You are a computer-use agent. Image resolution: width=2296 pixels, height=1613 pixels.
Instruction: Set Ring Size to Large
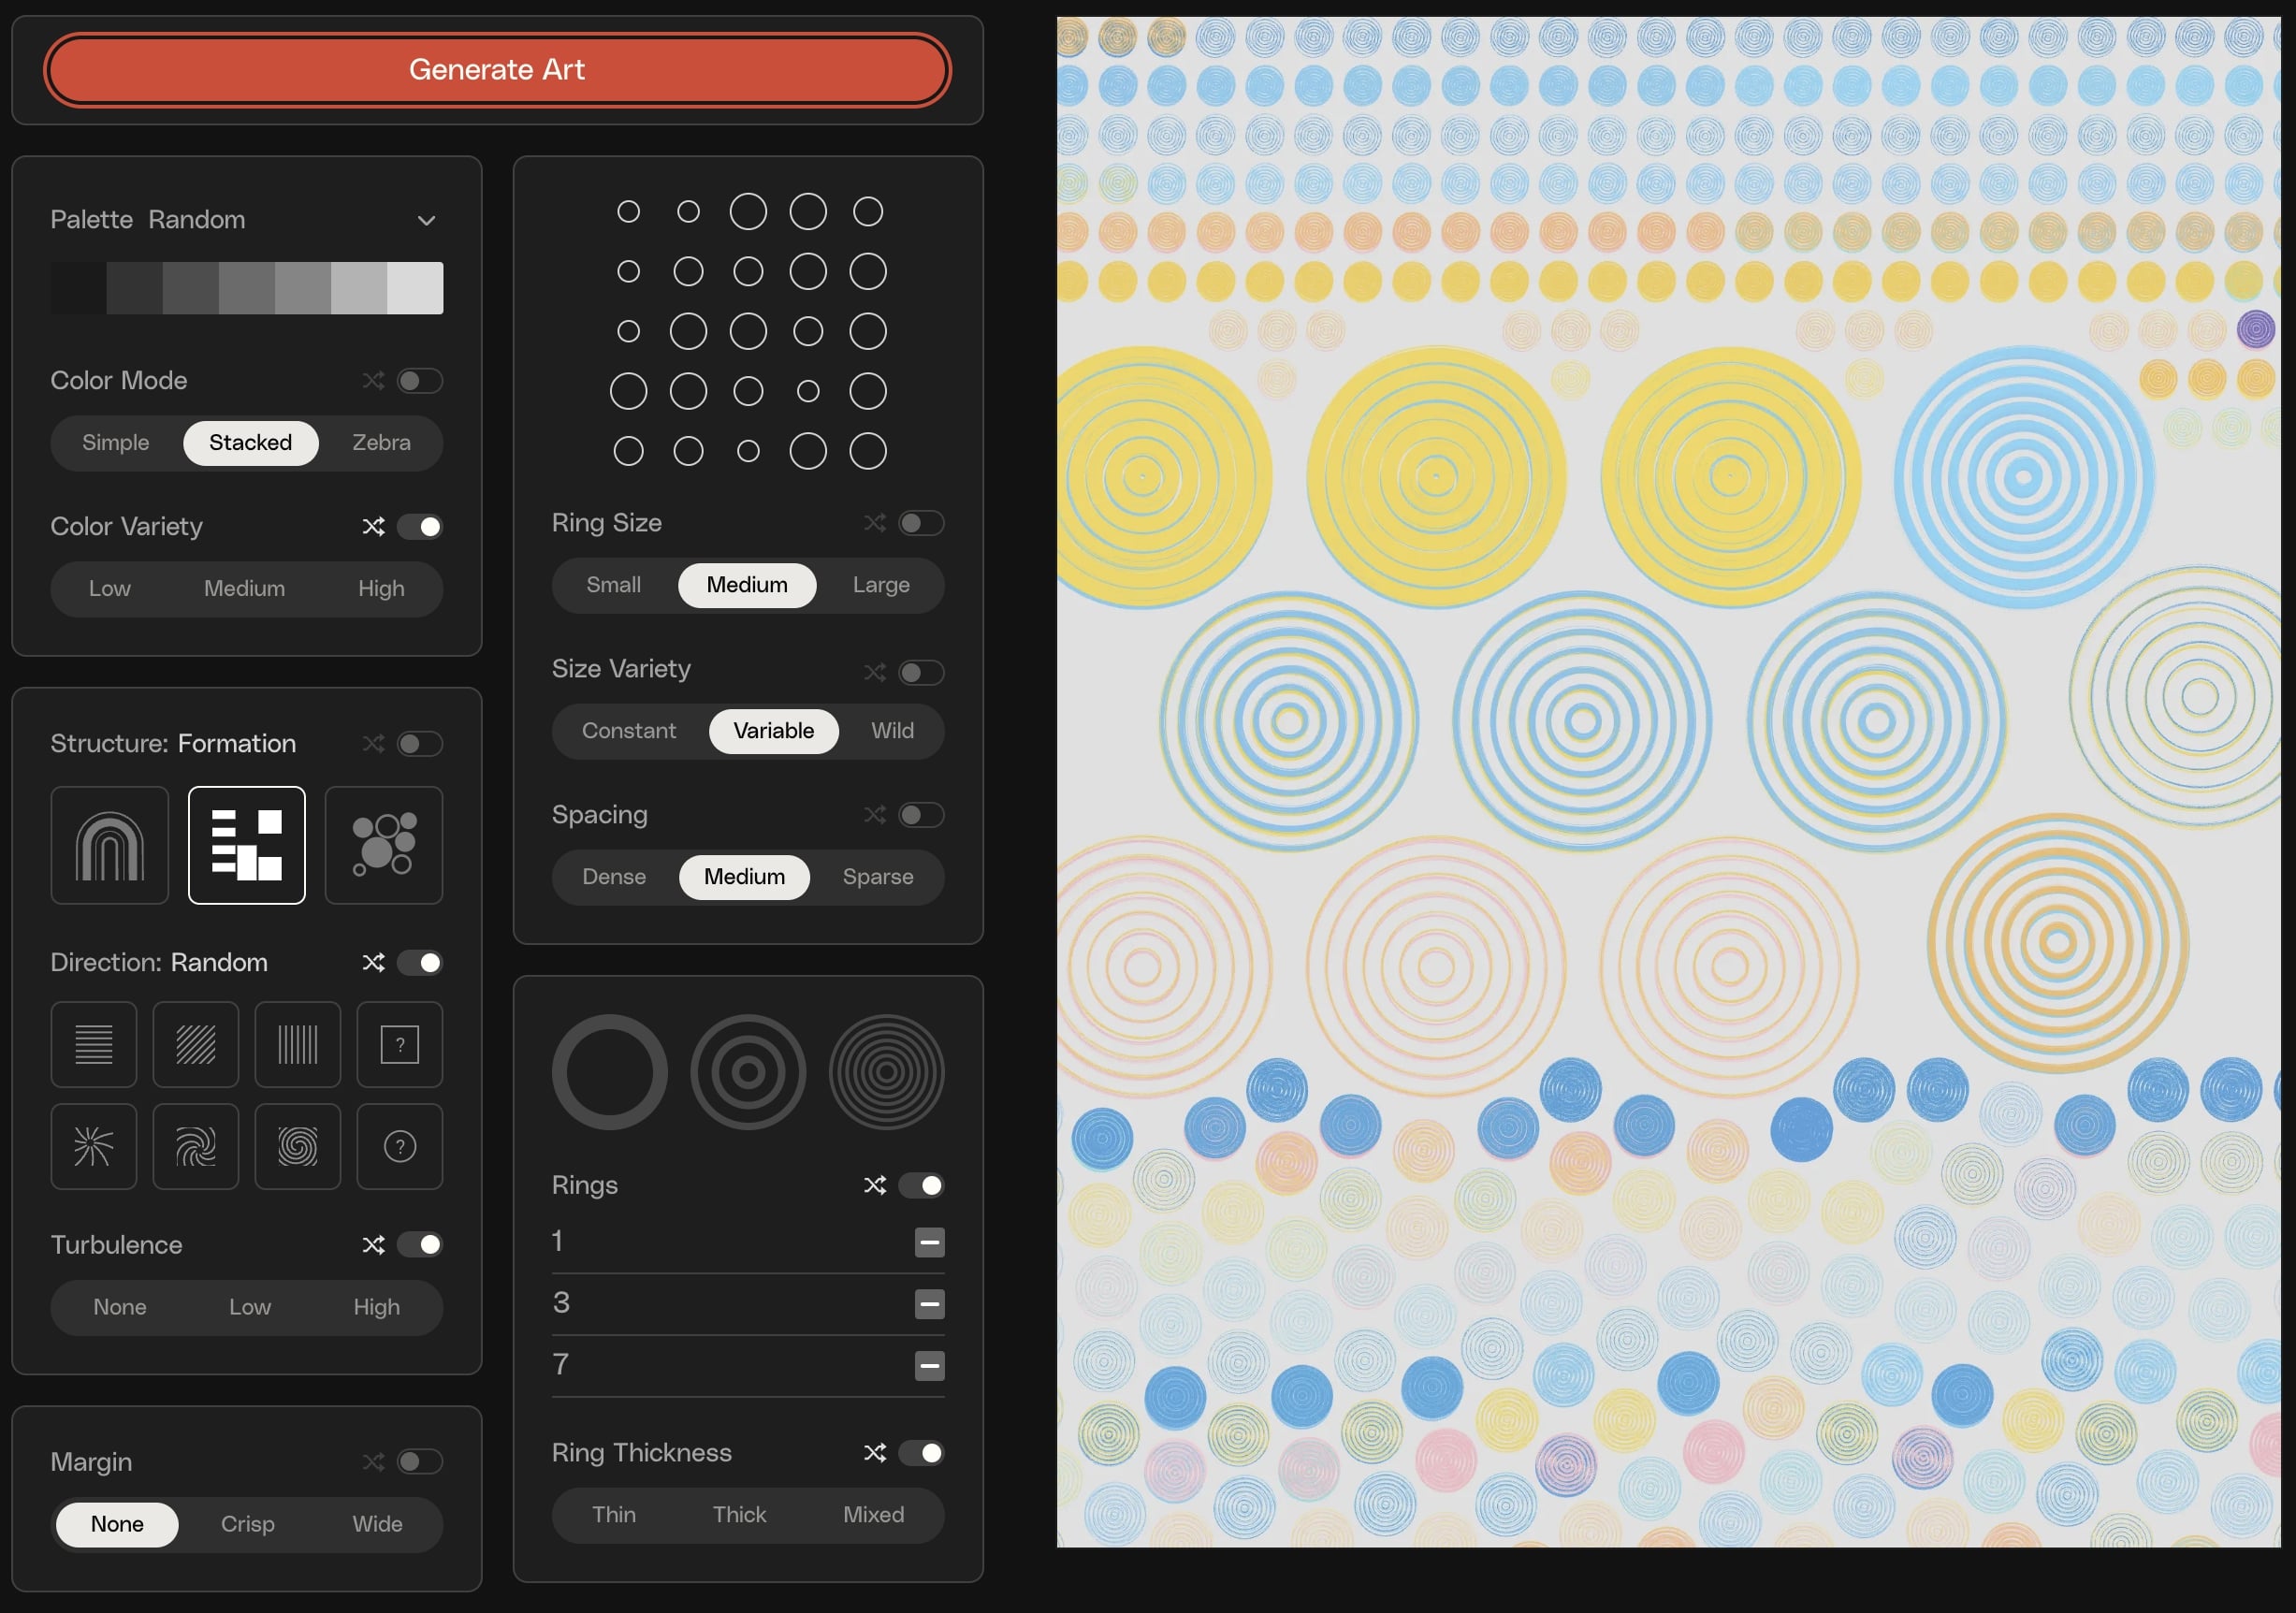click(881, 584)
